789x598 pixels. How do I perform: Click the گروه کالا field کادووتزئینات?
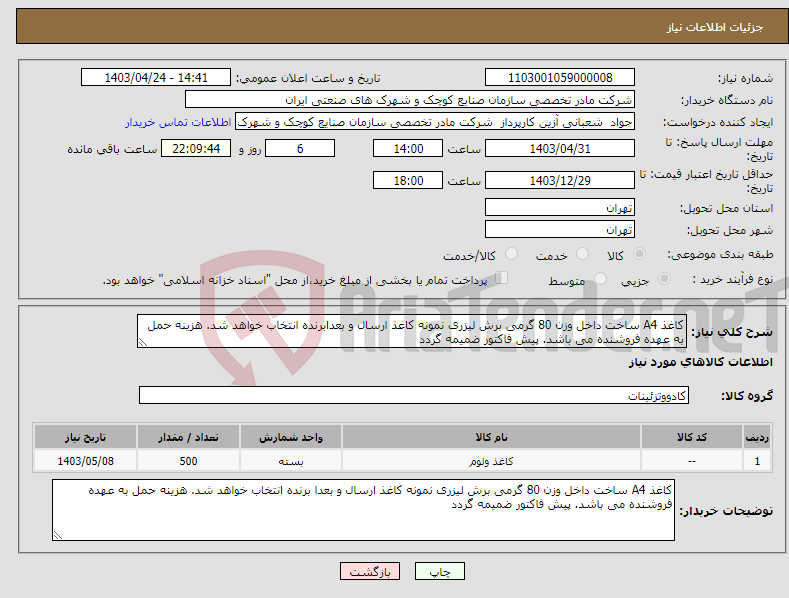[x=414, y=396]
